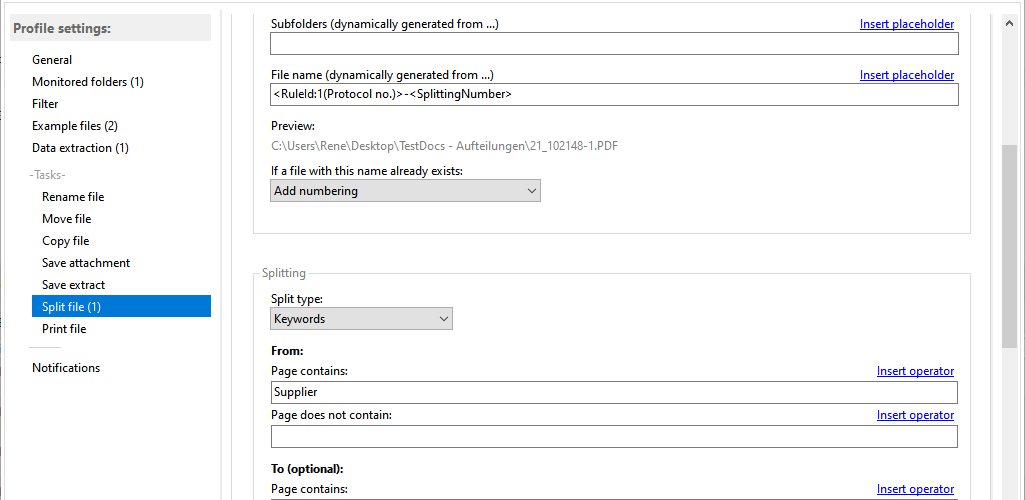Select the Rename file task
Image resolution: width=1025 pixels, height=500 pixels.
(x=73, y=197)
